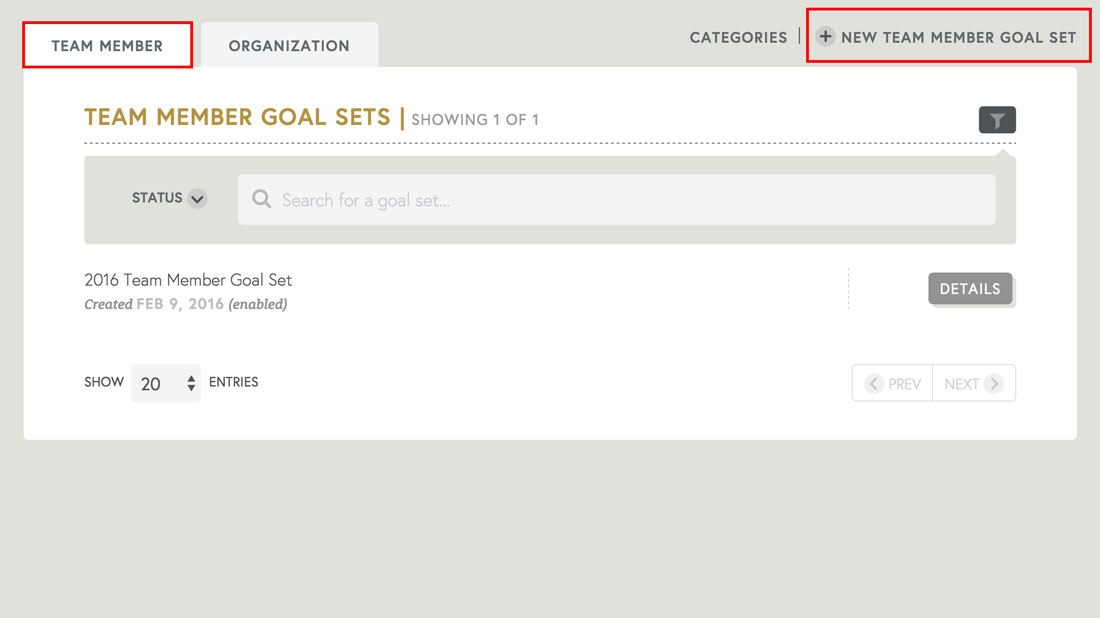This screenshot has width=1100, height=618.
Task: Click the plus icon beside NEW TEAM MEMBER GOAL SET
Action: [825, 36]
